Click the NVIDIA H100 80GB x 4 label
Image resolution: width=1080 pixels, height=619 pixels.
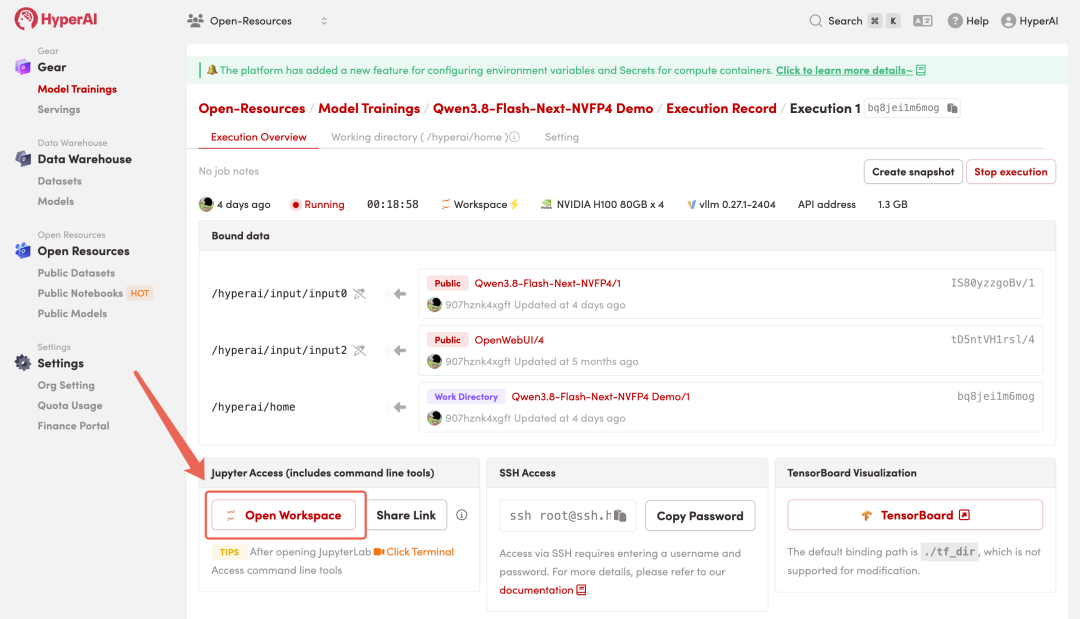pos(602,204)
